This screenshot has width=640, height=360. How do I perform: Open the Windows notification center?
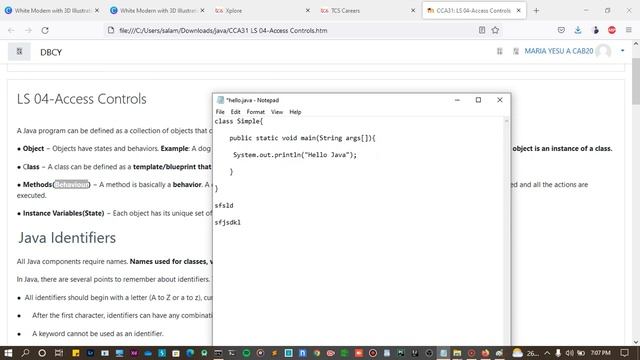tap(624, 353)
